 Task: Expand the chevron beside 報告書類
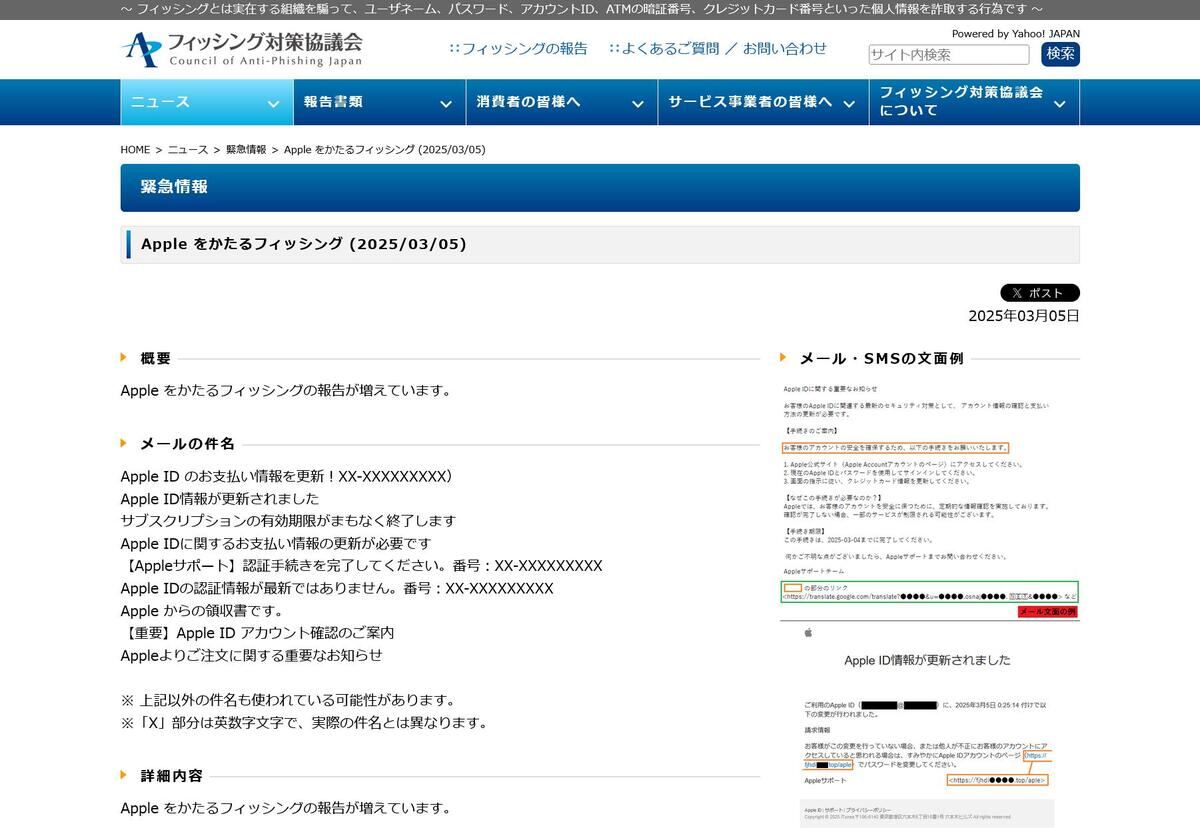tap(446, 103)
